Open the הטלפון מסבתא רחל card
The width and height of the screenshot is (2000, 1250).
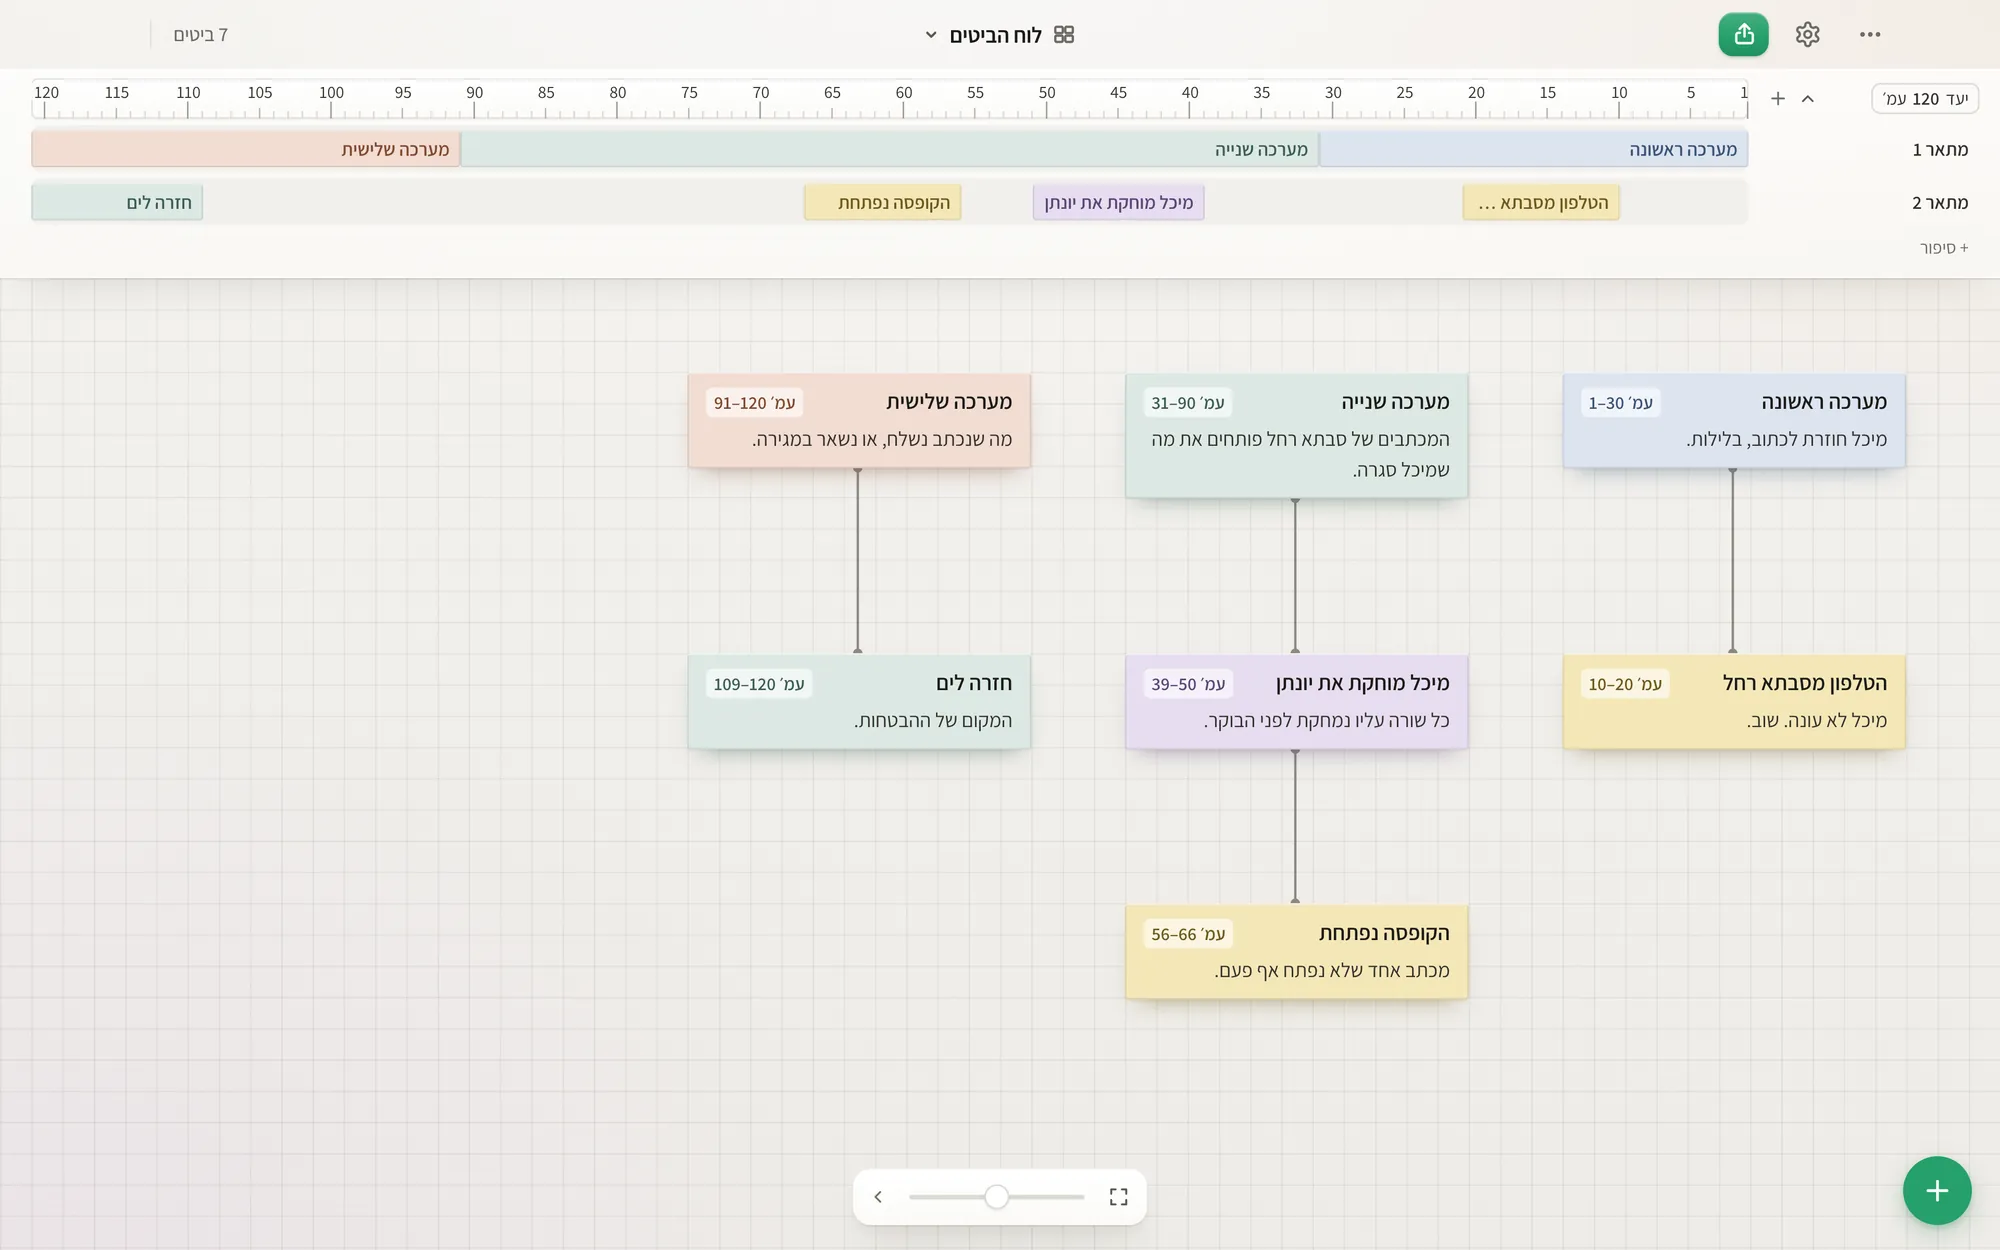[1734, 702]
